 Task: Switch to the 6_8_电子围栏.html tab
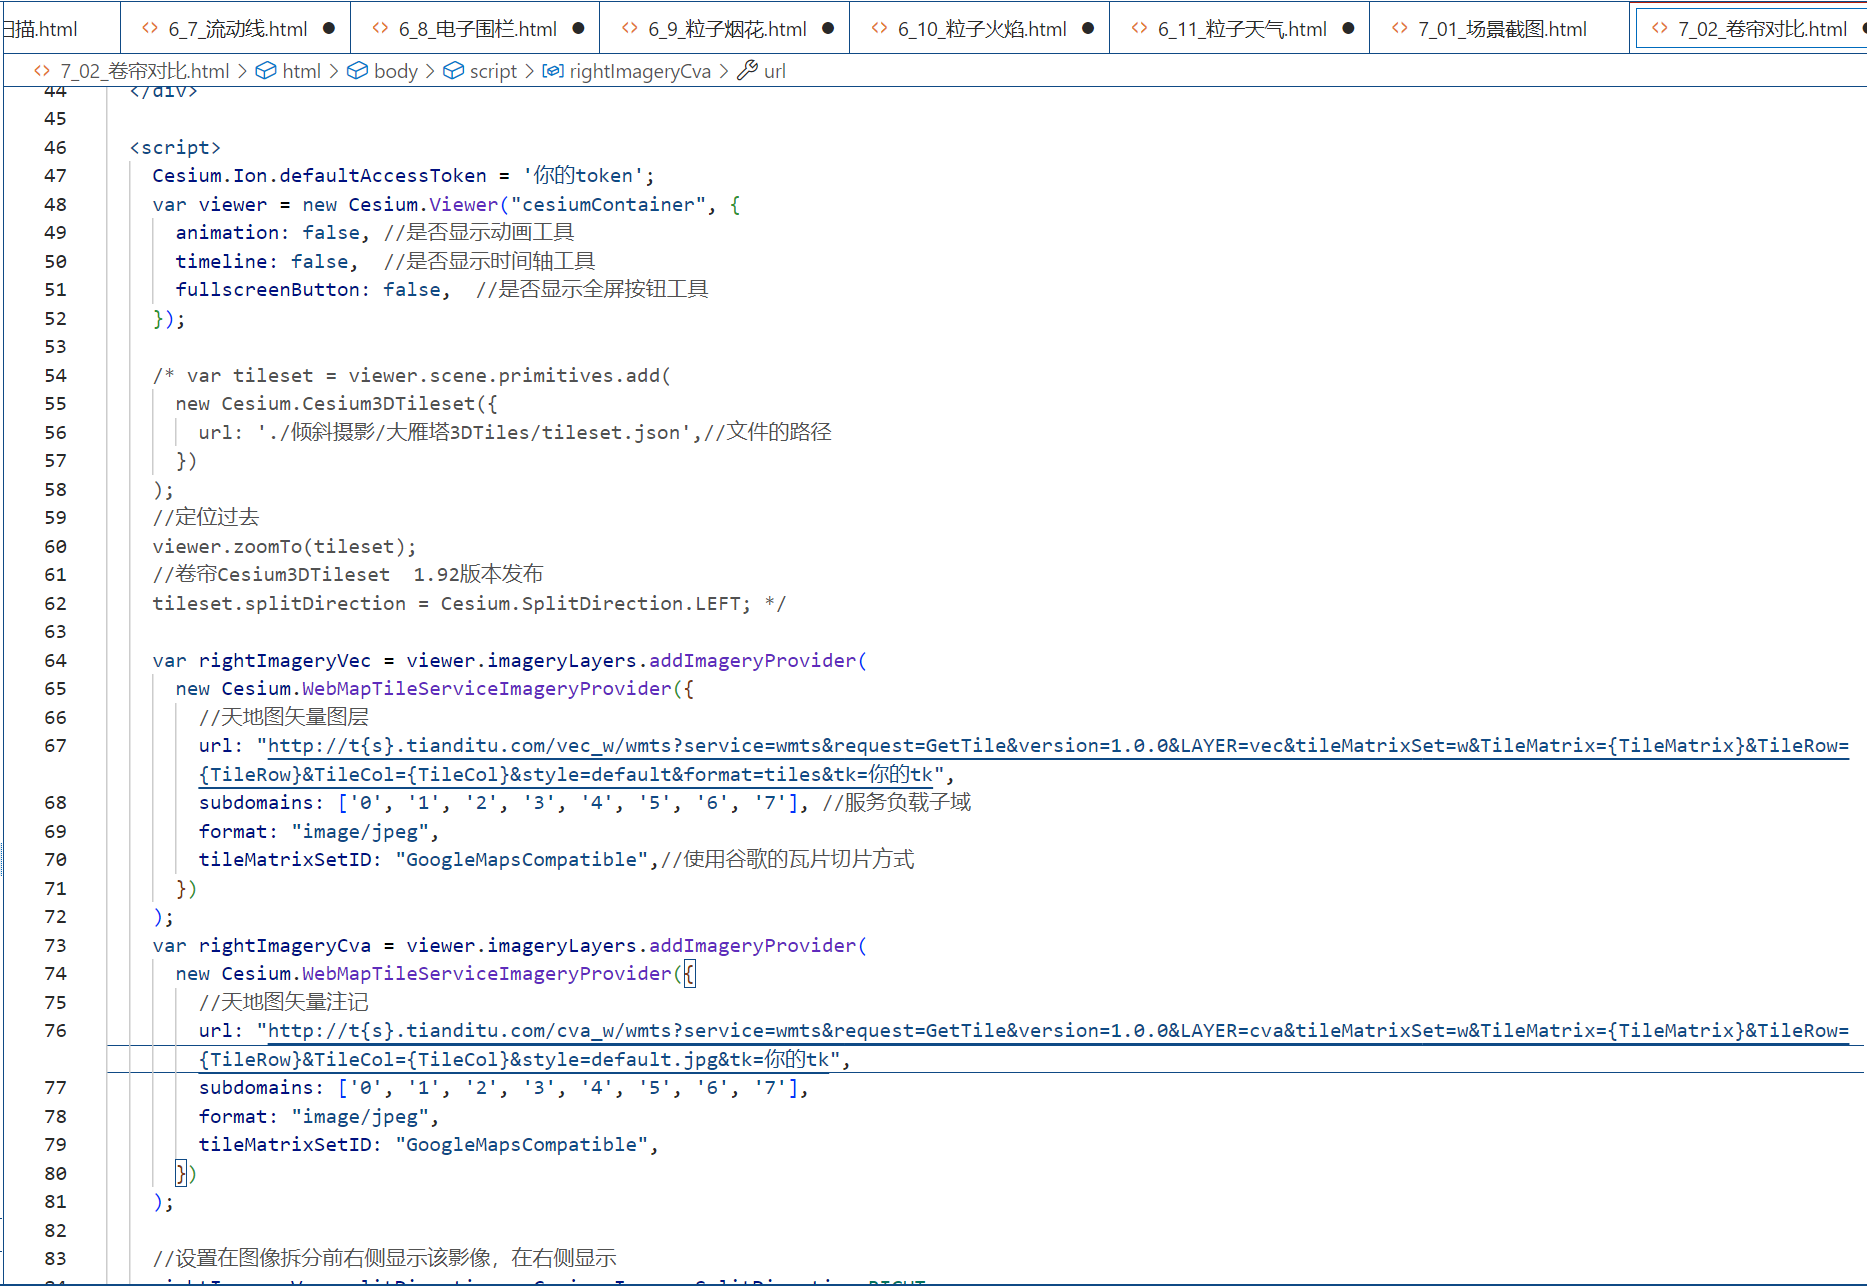pos(476,29)
